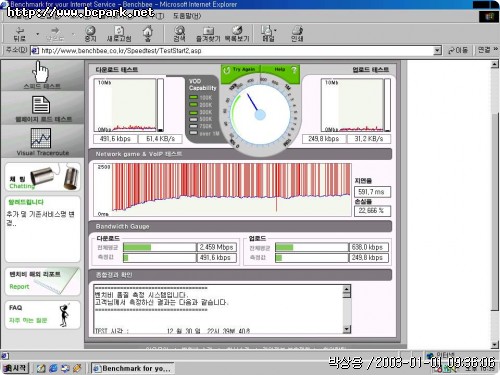Expand the Mail button dropdown arrow
Viewport: 500px width, 375px height.
point(275,30)
